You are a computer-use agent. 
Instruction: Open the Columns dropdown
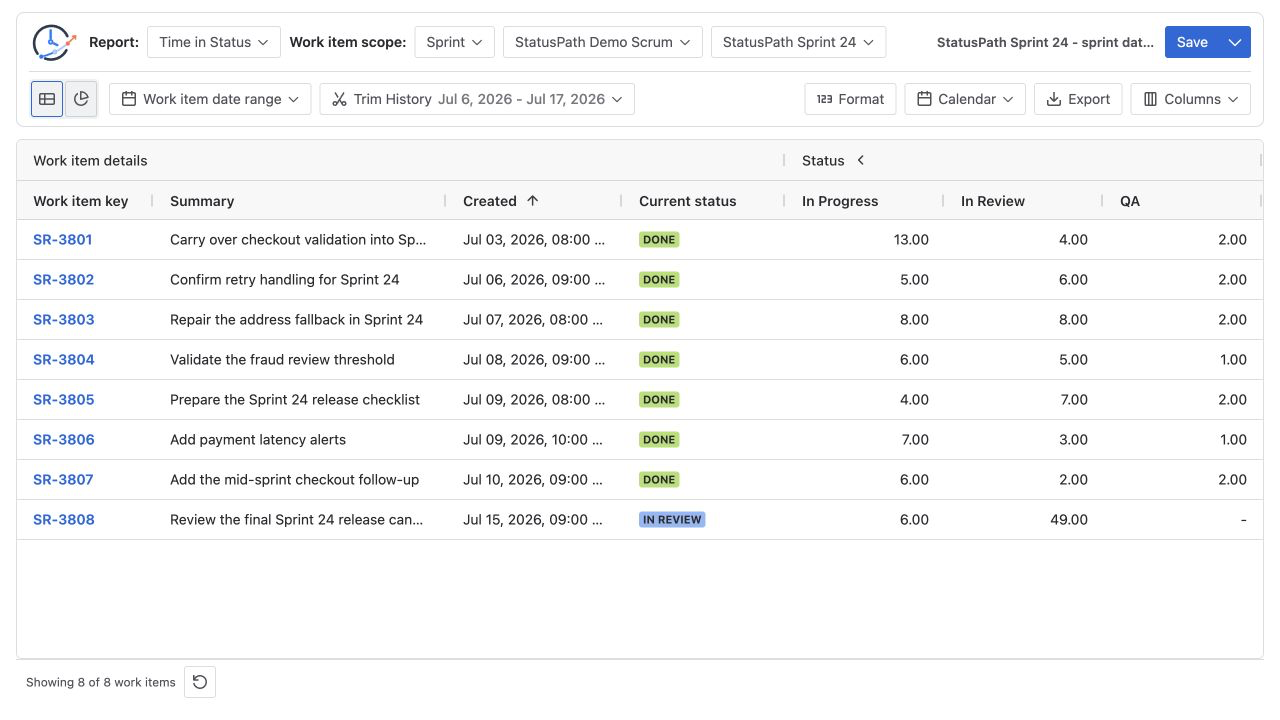tap(1191, 99)
